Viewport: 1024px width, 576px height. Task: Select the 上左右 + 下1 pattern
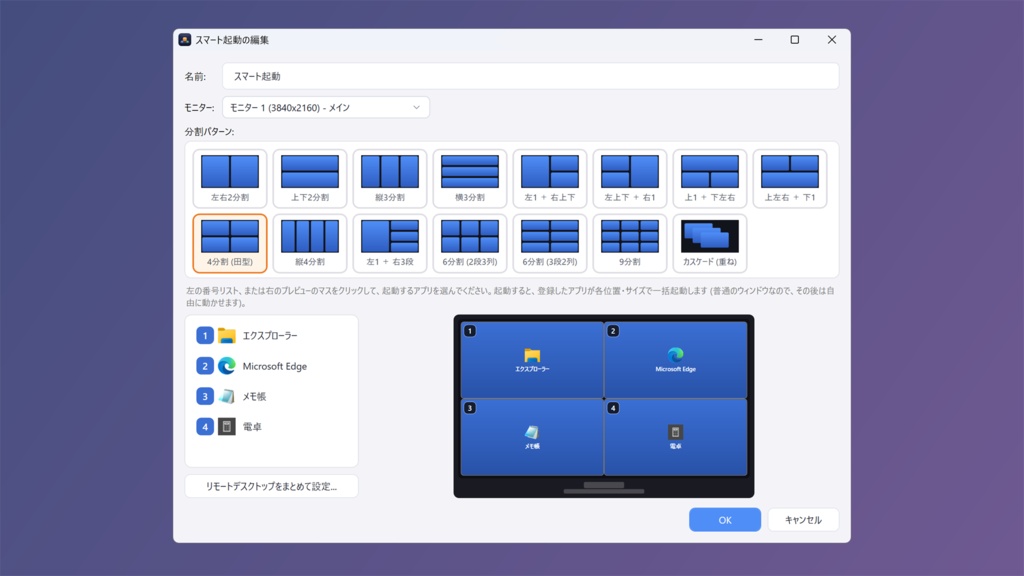pyautogui.click(x=790, y=178)
